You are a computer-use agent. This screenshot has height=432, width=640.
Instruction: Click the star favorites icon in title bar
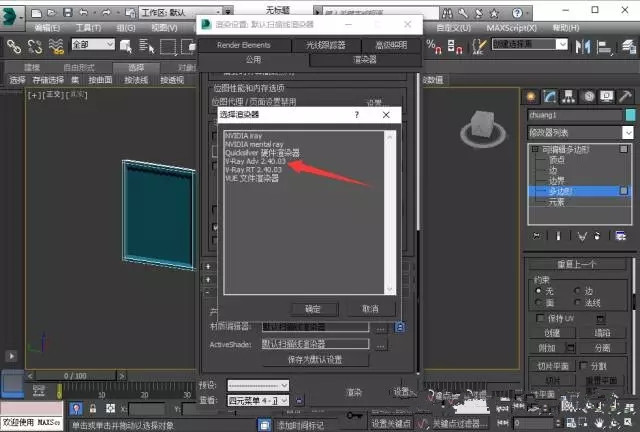[494, 13]
